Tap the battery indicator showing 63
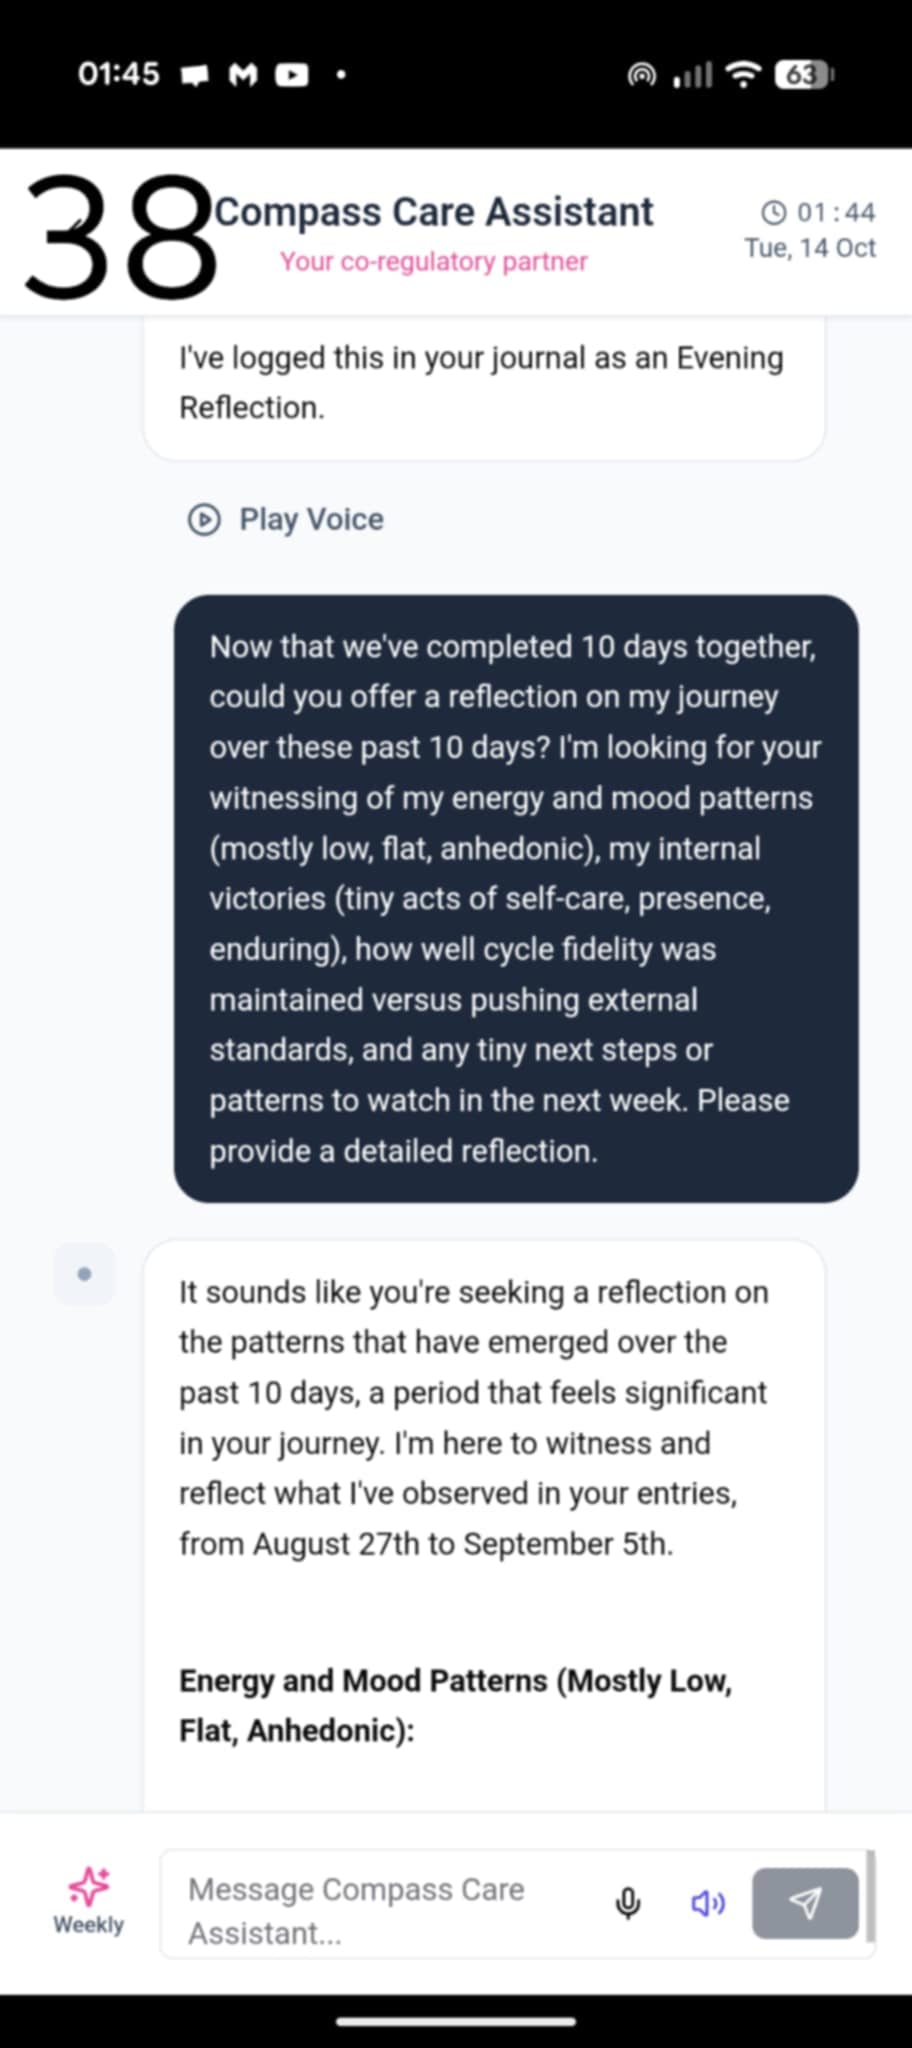 (x=803, y=75)
